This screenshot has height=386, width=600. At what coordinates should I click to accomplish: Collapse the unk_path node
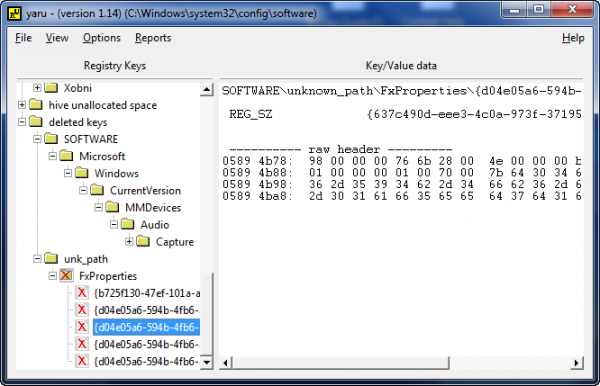[x=37, y=259]
